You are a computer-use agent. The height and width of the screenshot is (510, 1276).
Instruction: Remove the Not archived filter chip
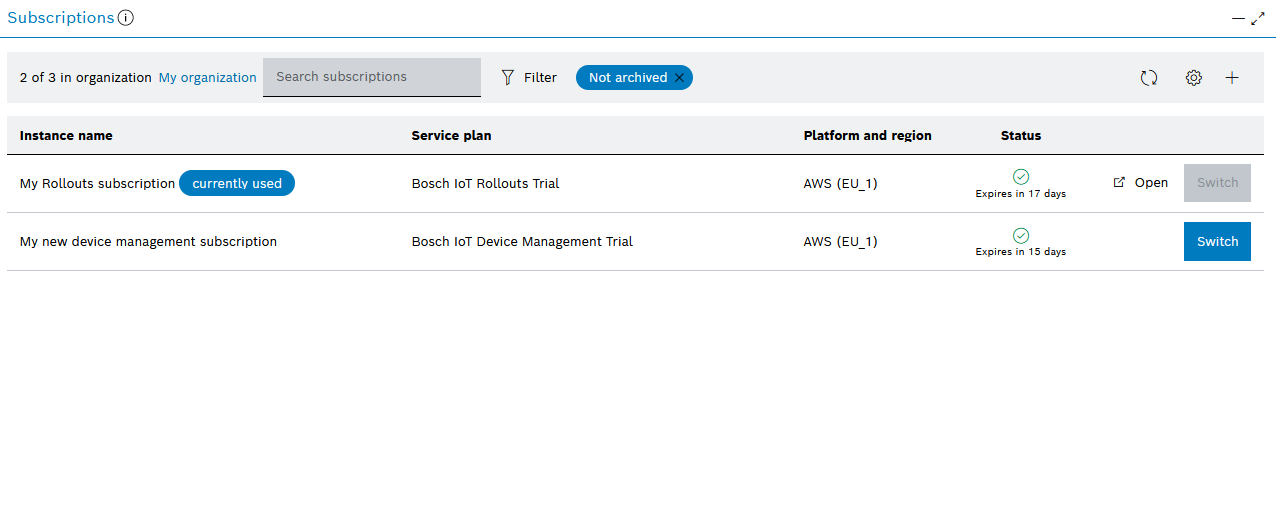(679, 77)
